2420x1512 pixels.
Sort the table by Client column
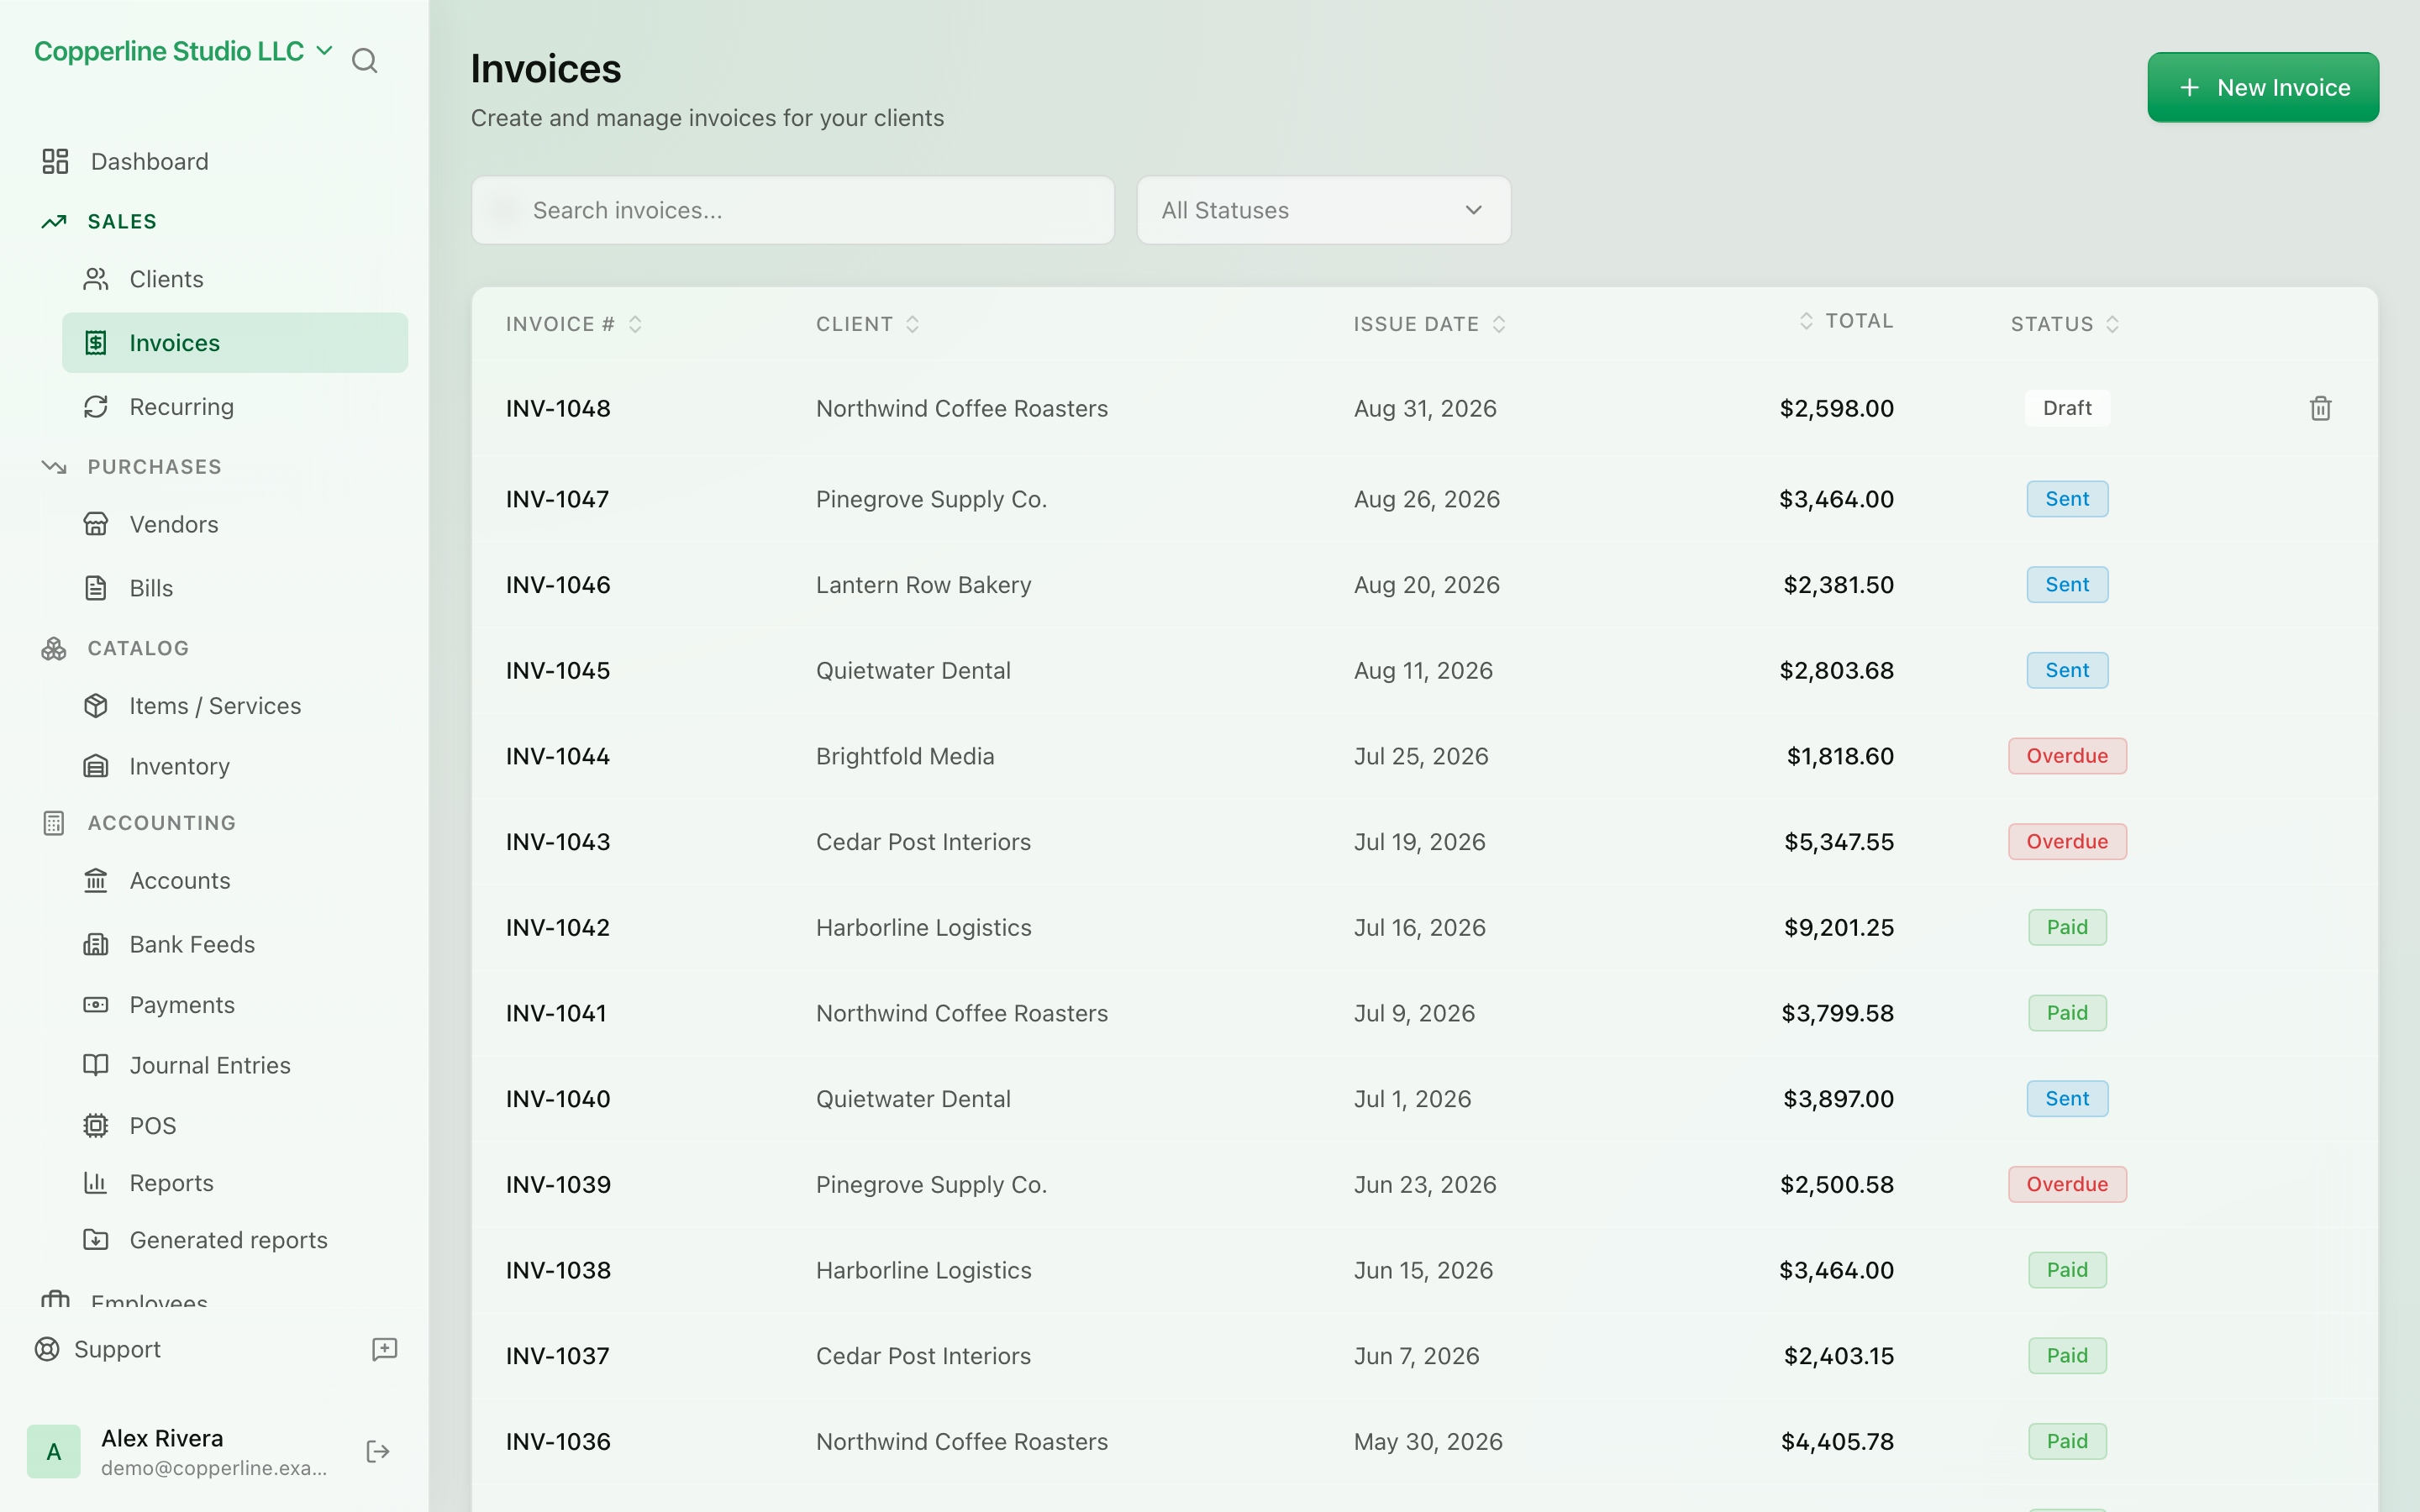coord(867,324)
